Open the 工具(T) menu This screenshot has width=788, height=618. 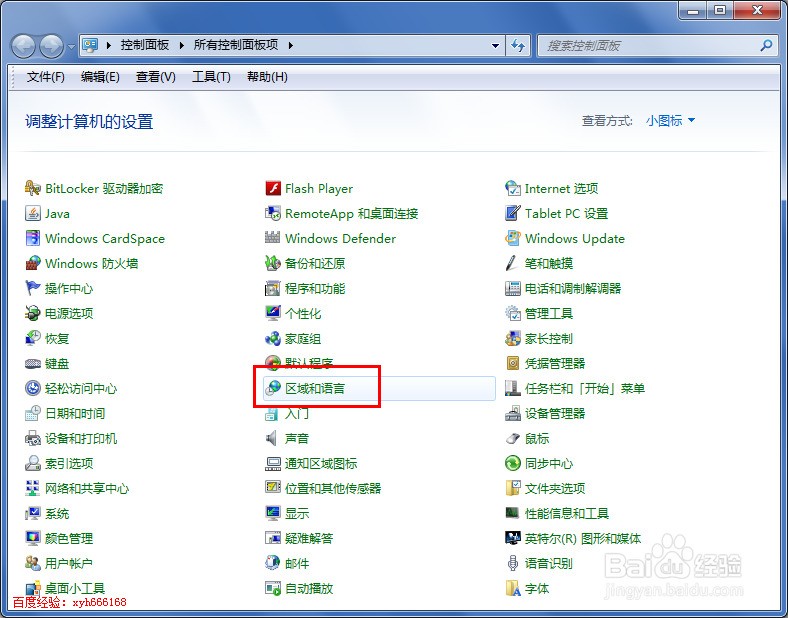tap(211, 77)
